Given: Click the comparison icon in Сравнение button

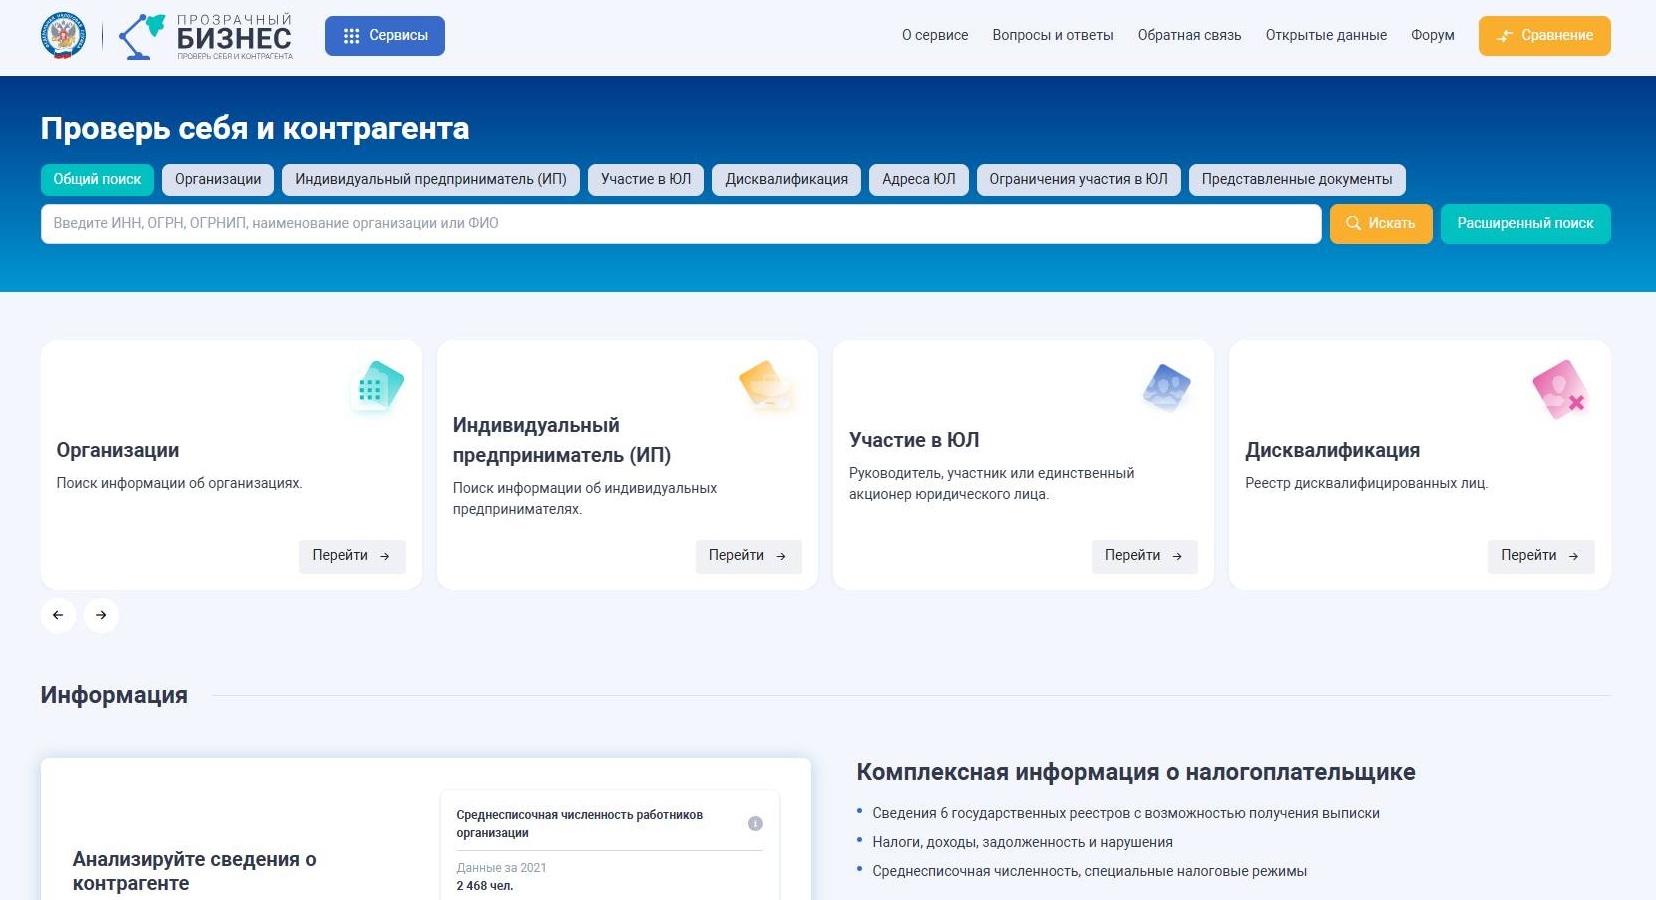Looking at the screenshot, I should pos(1506,35).
